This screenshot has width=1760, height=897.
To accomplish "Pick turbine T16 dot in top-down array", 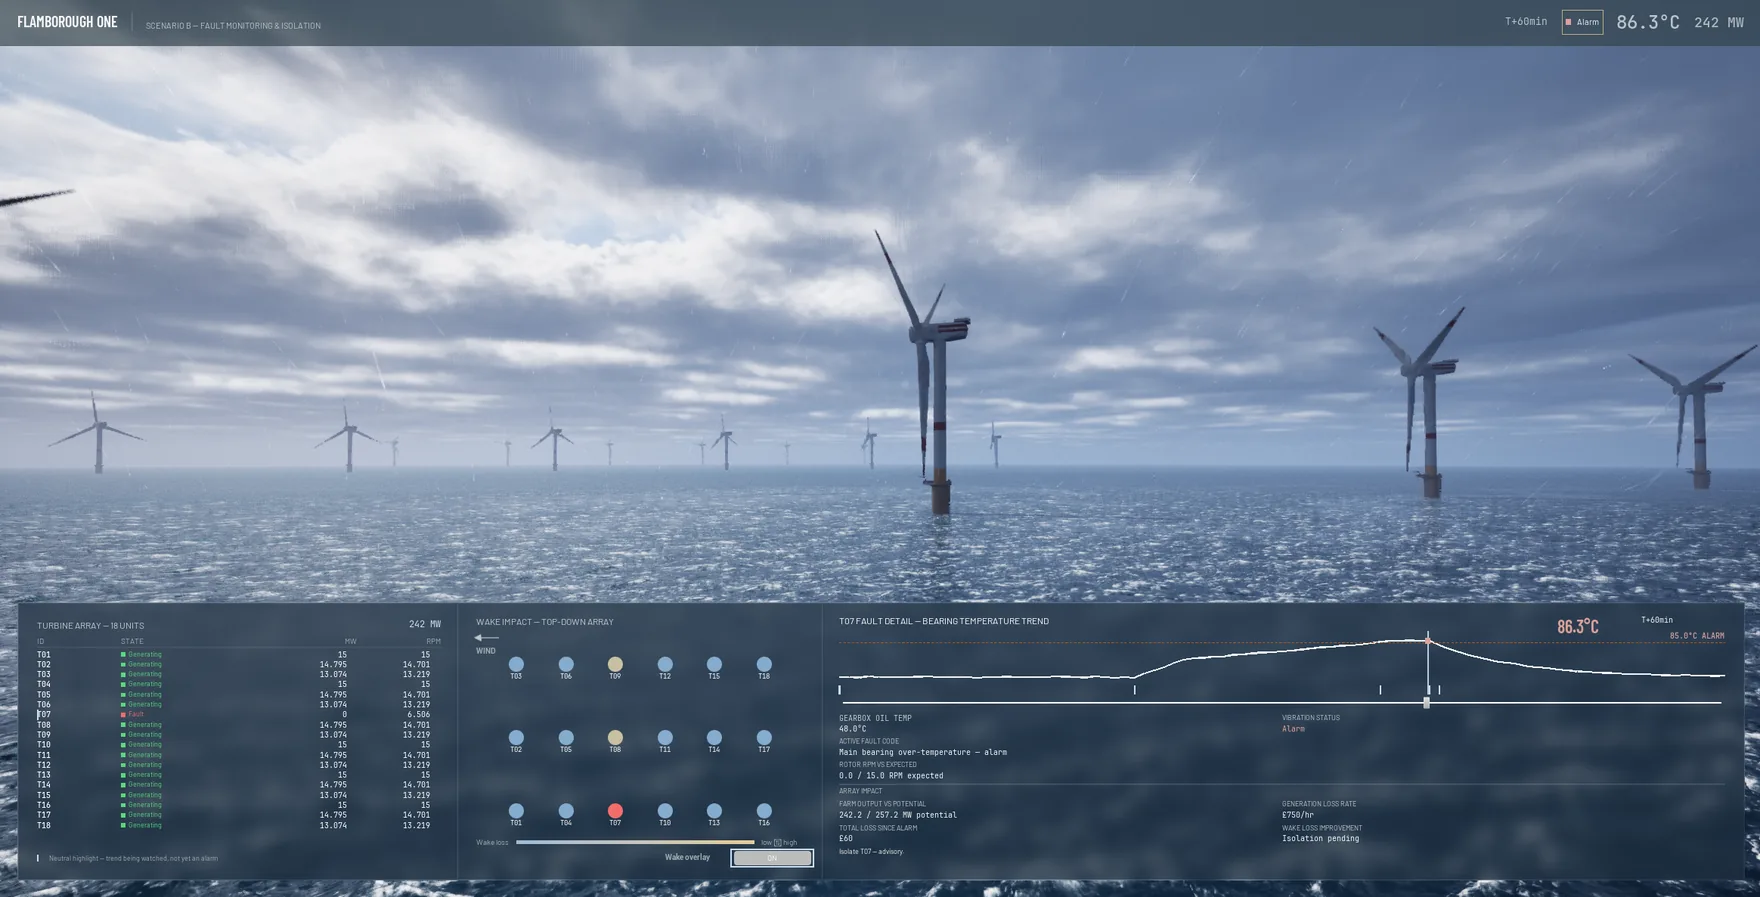I will [x=764, y=811].
